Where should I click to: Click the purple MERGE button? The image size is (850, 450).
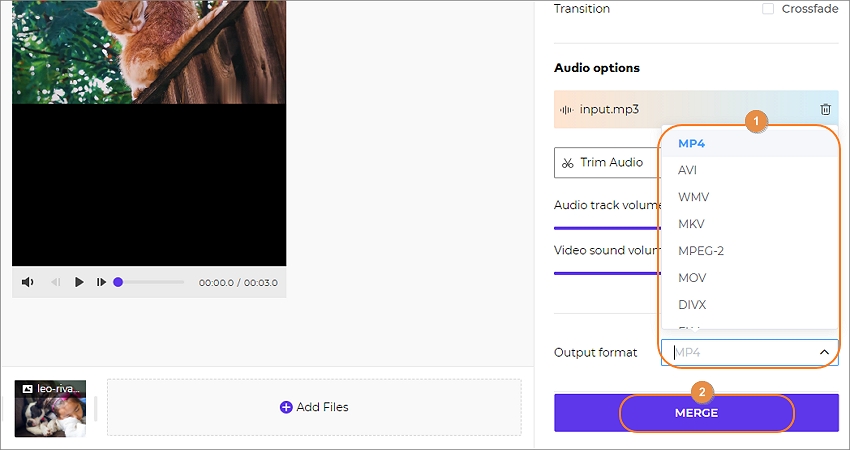pos(696,413)
